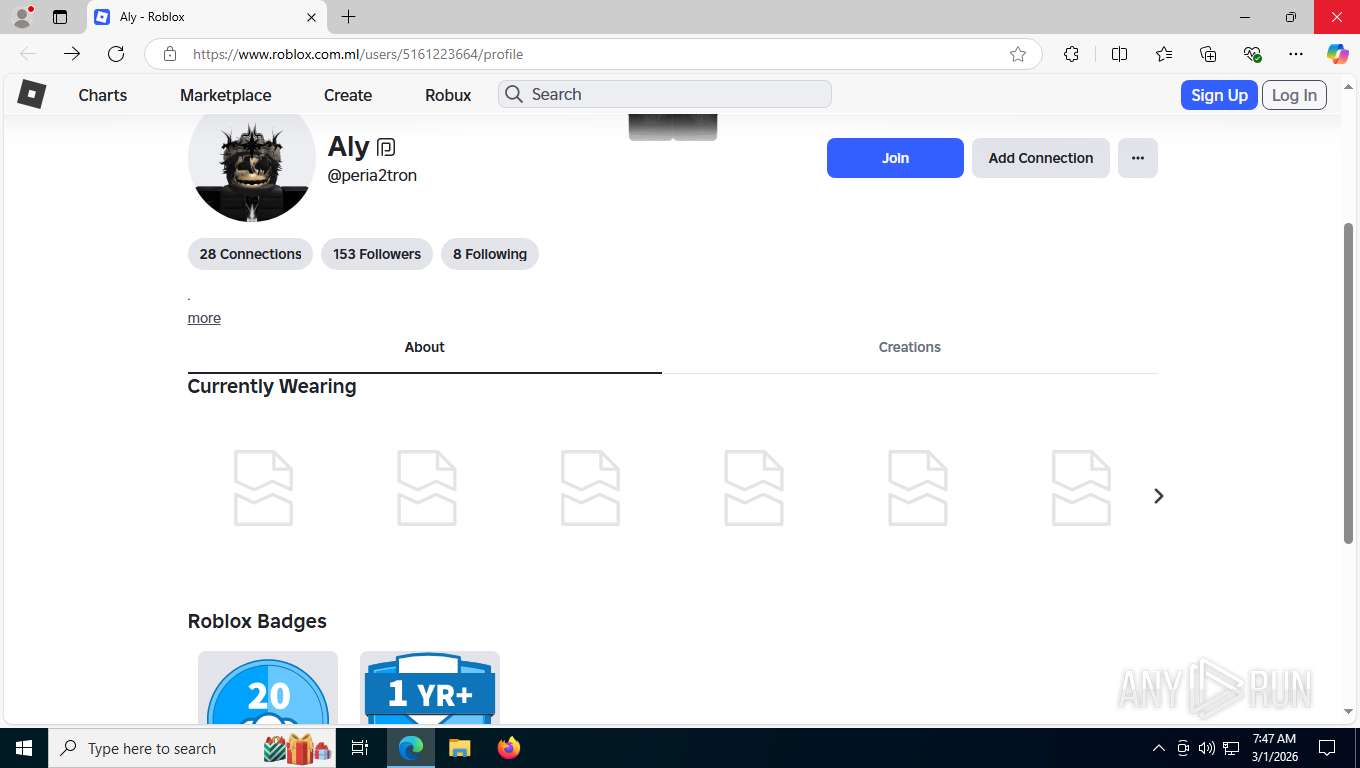Click first item placeholder in Currently Wearing
The image size is (1360, 768).
click(263, 488)
